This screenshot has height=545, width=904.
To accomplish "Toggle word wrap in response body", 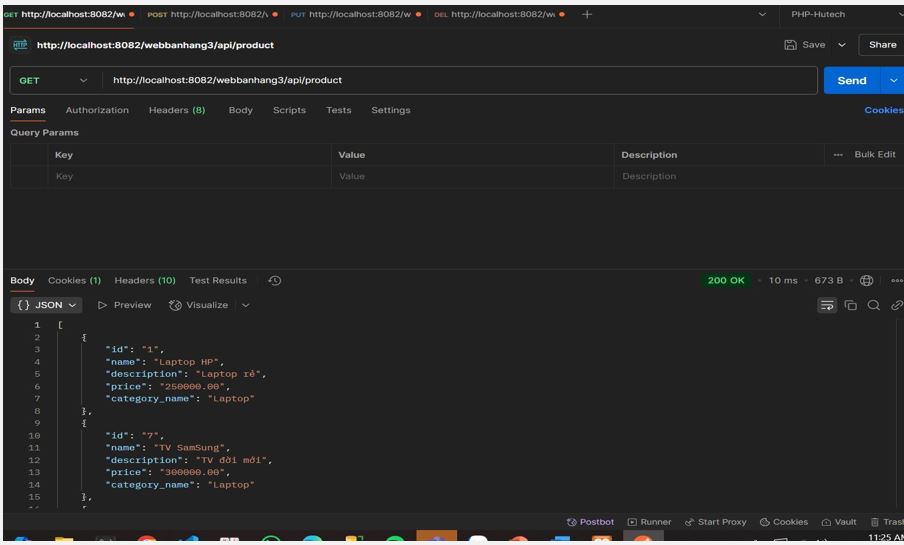I will click(x=827, y=305).
